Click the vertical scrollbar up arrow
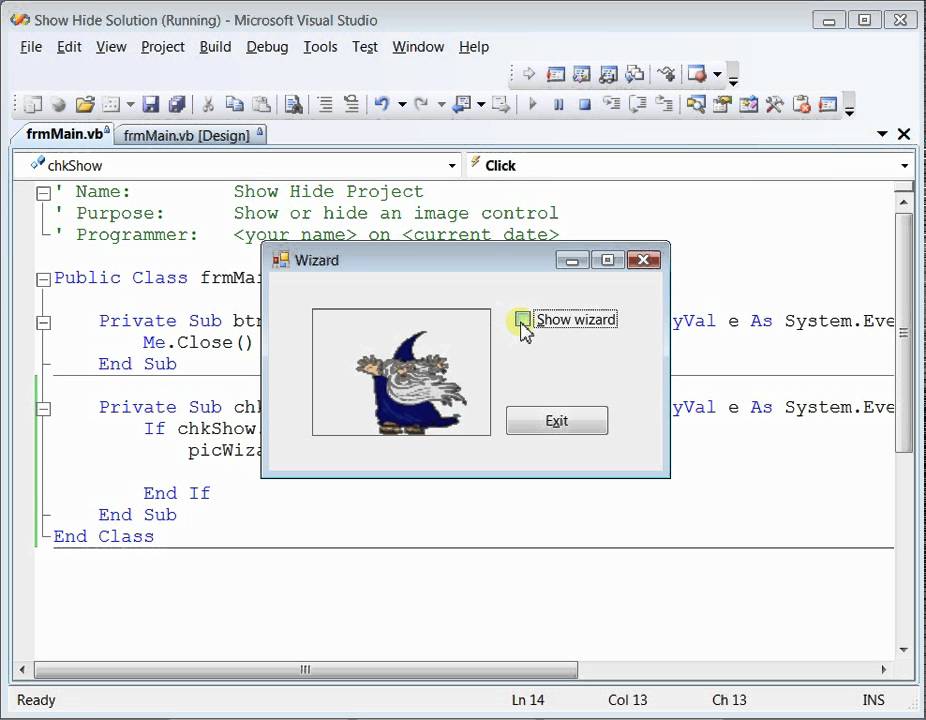 903,202
